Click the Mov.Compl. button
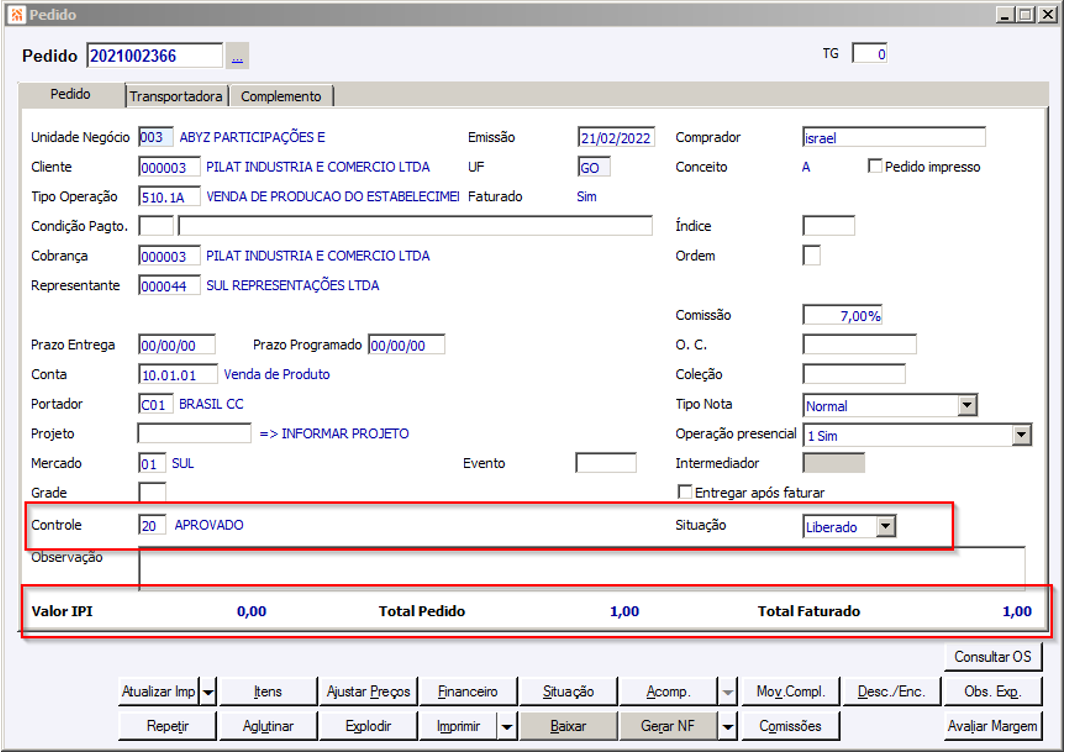This screenshot has width=1065, height=753. 791,692
